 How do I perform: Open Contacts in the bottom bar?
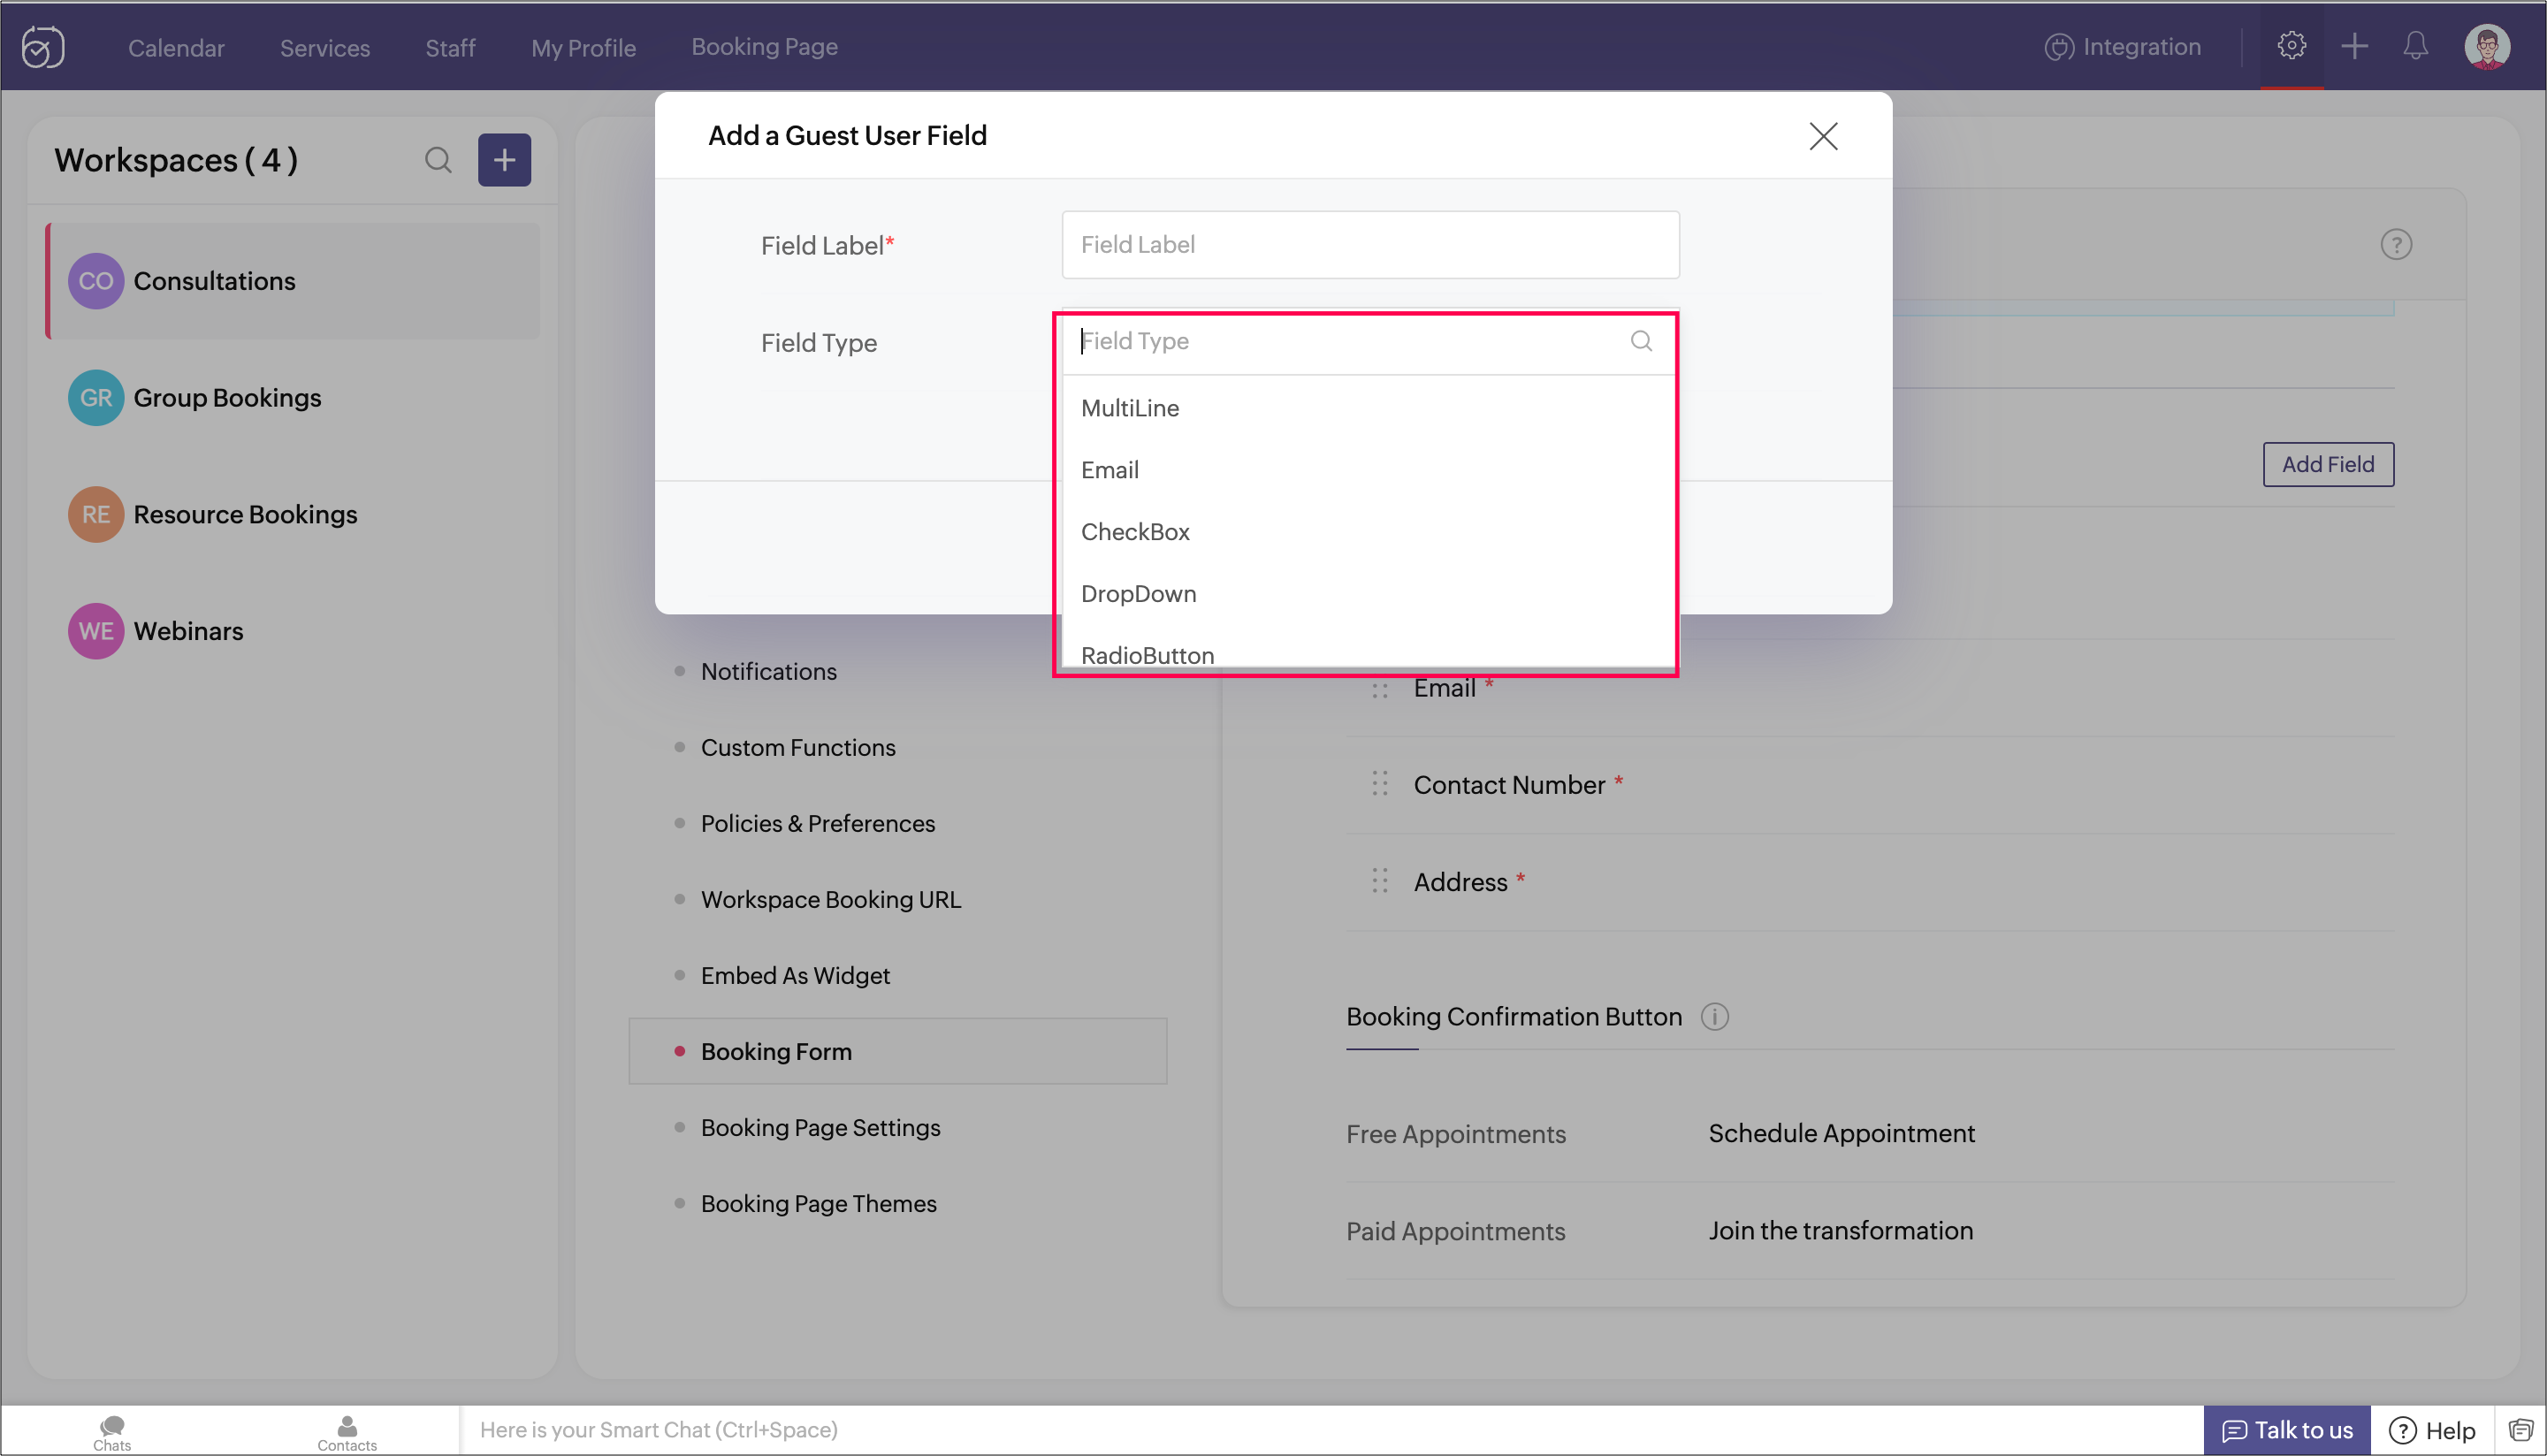tap(347, 1431)
